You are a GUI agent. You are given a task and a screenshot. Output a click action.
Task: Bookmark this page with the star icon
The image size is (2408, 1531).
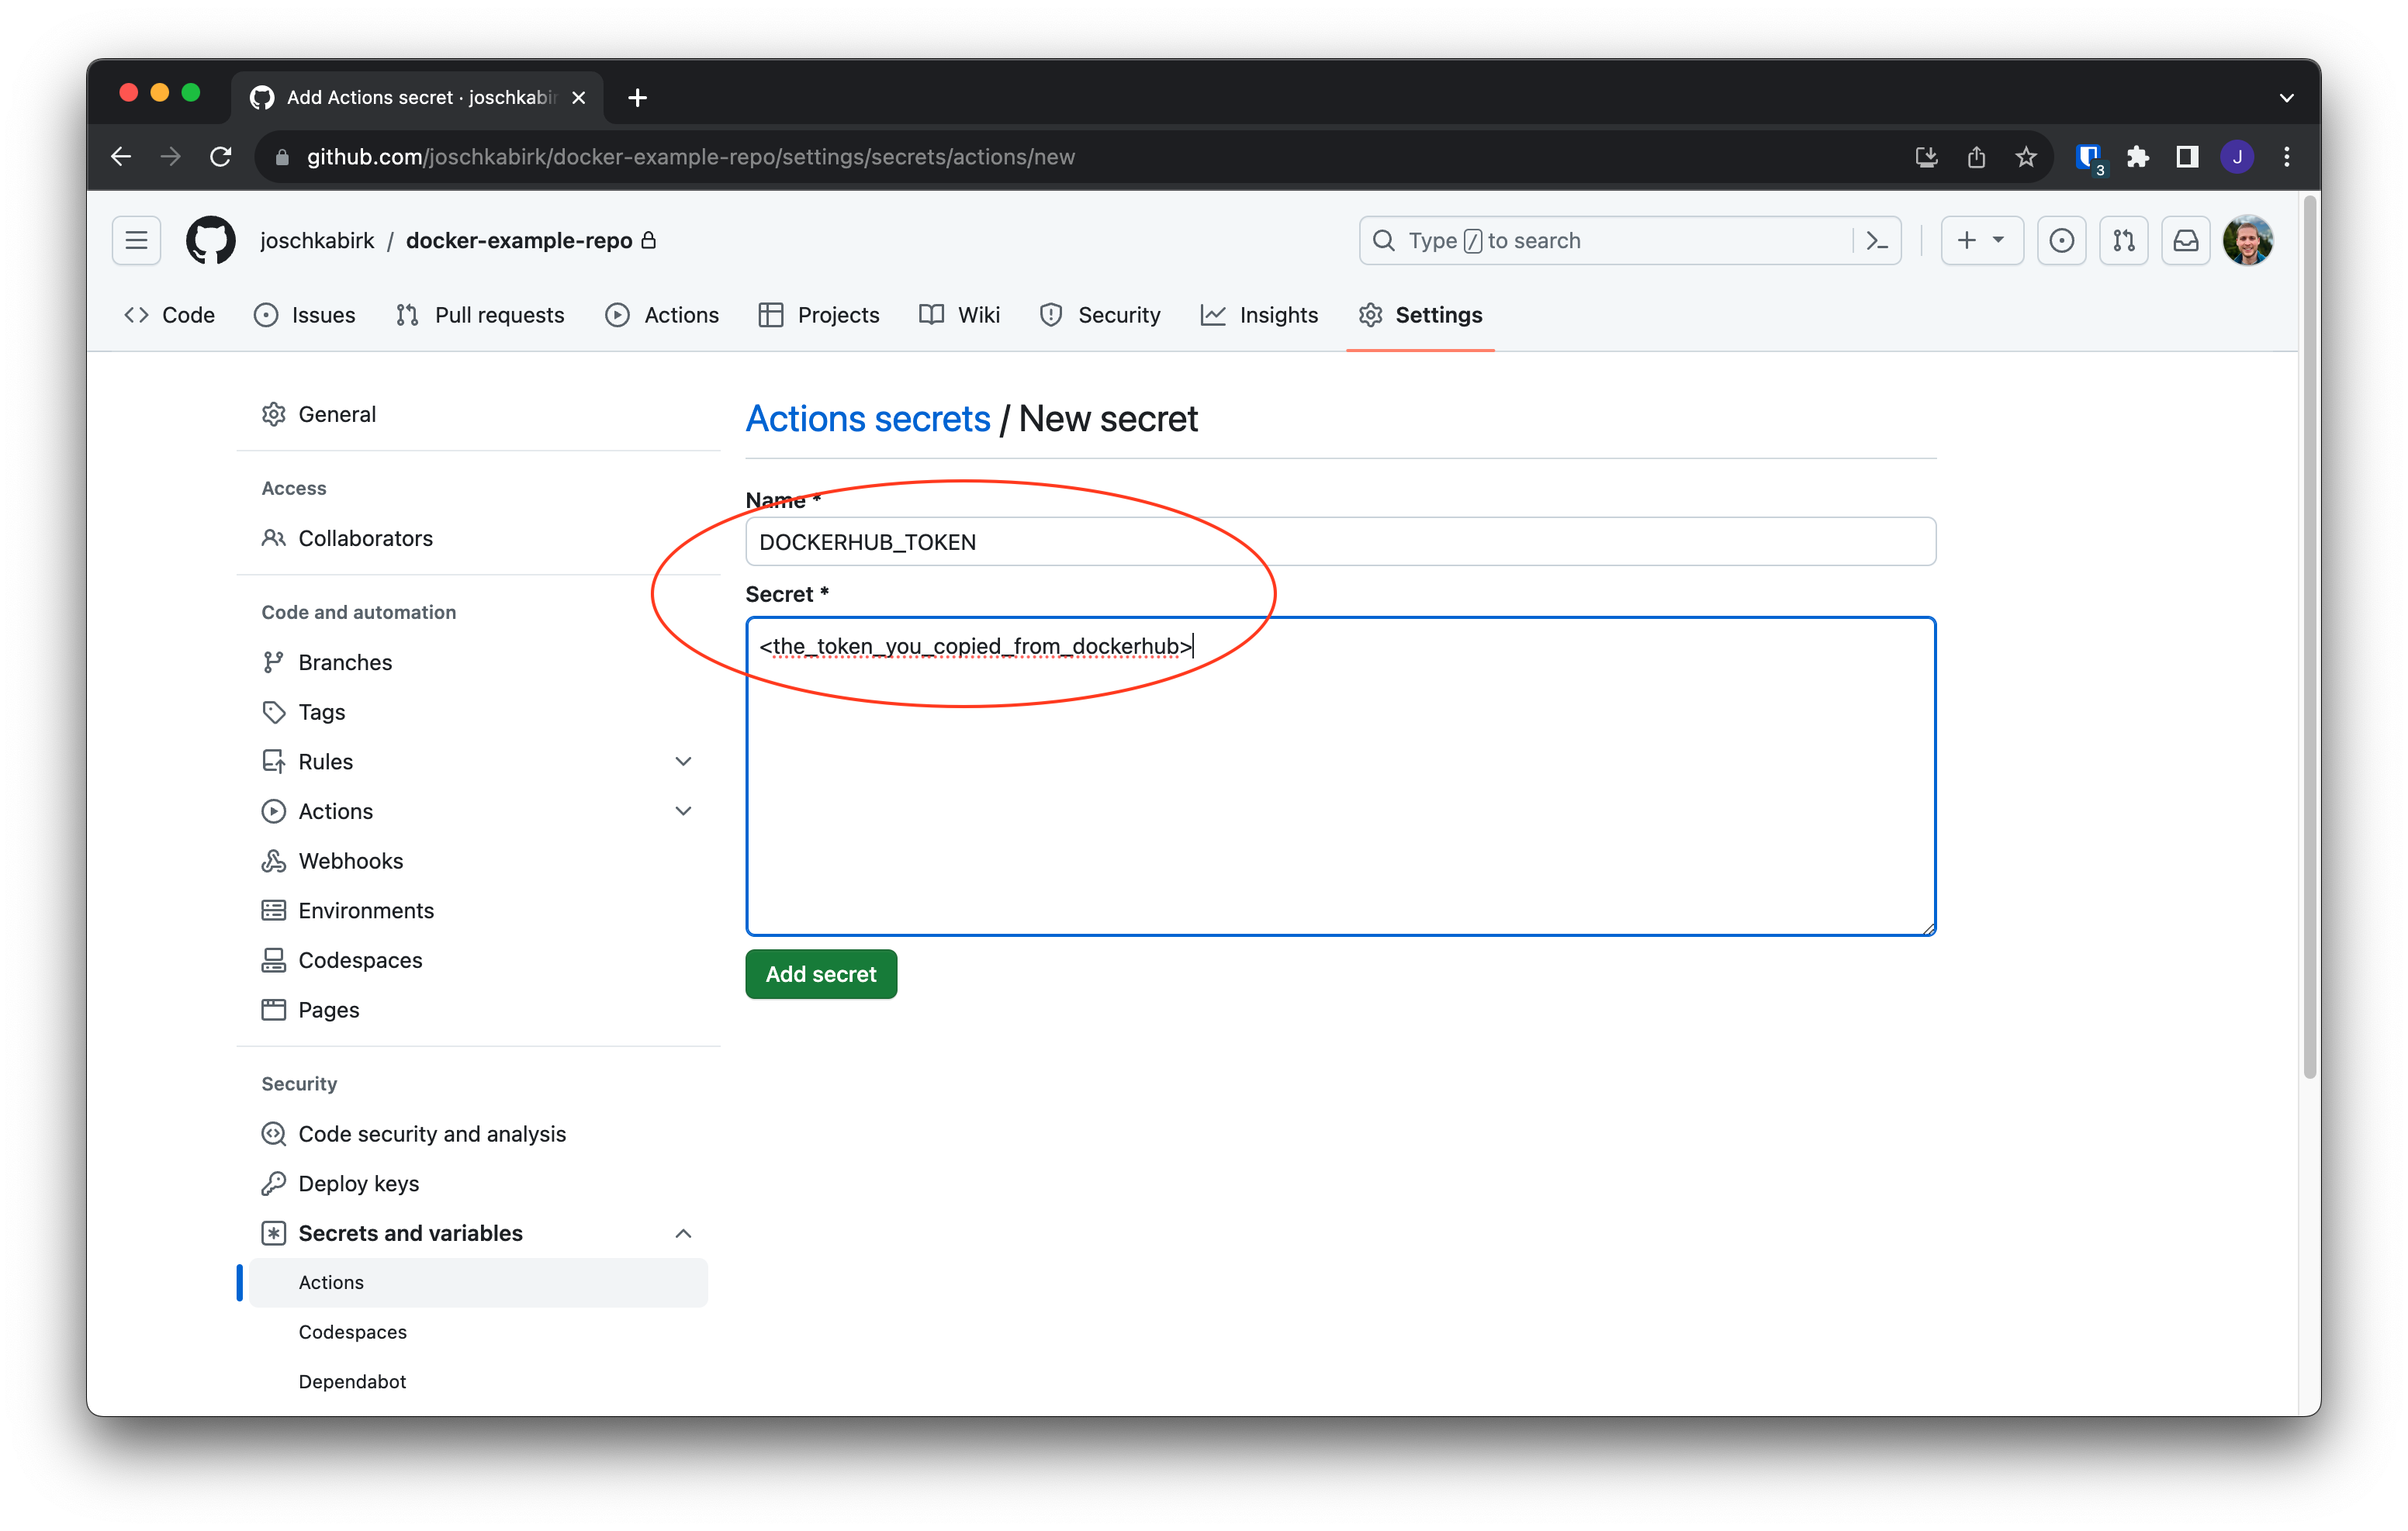tap(2026, 157)
